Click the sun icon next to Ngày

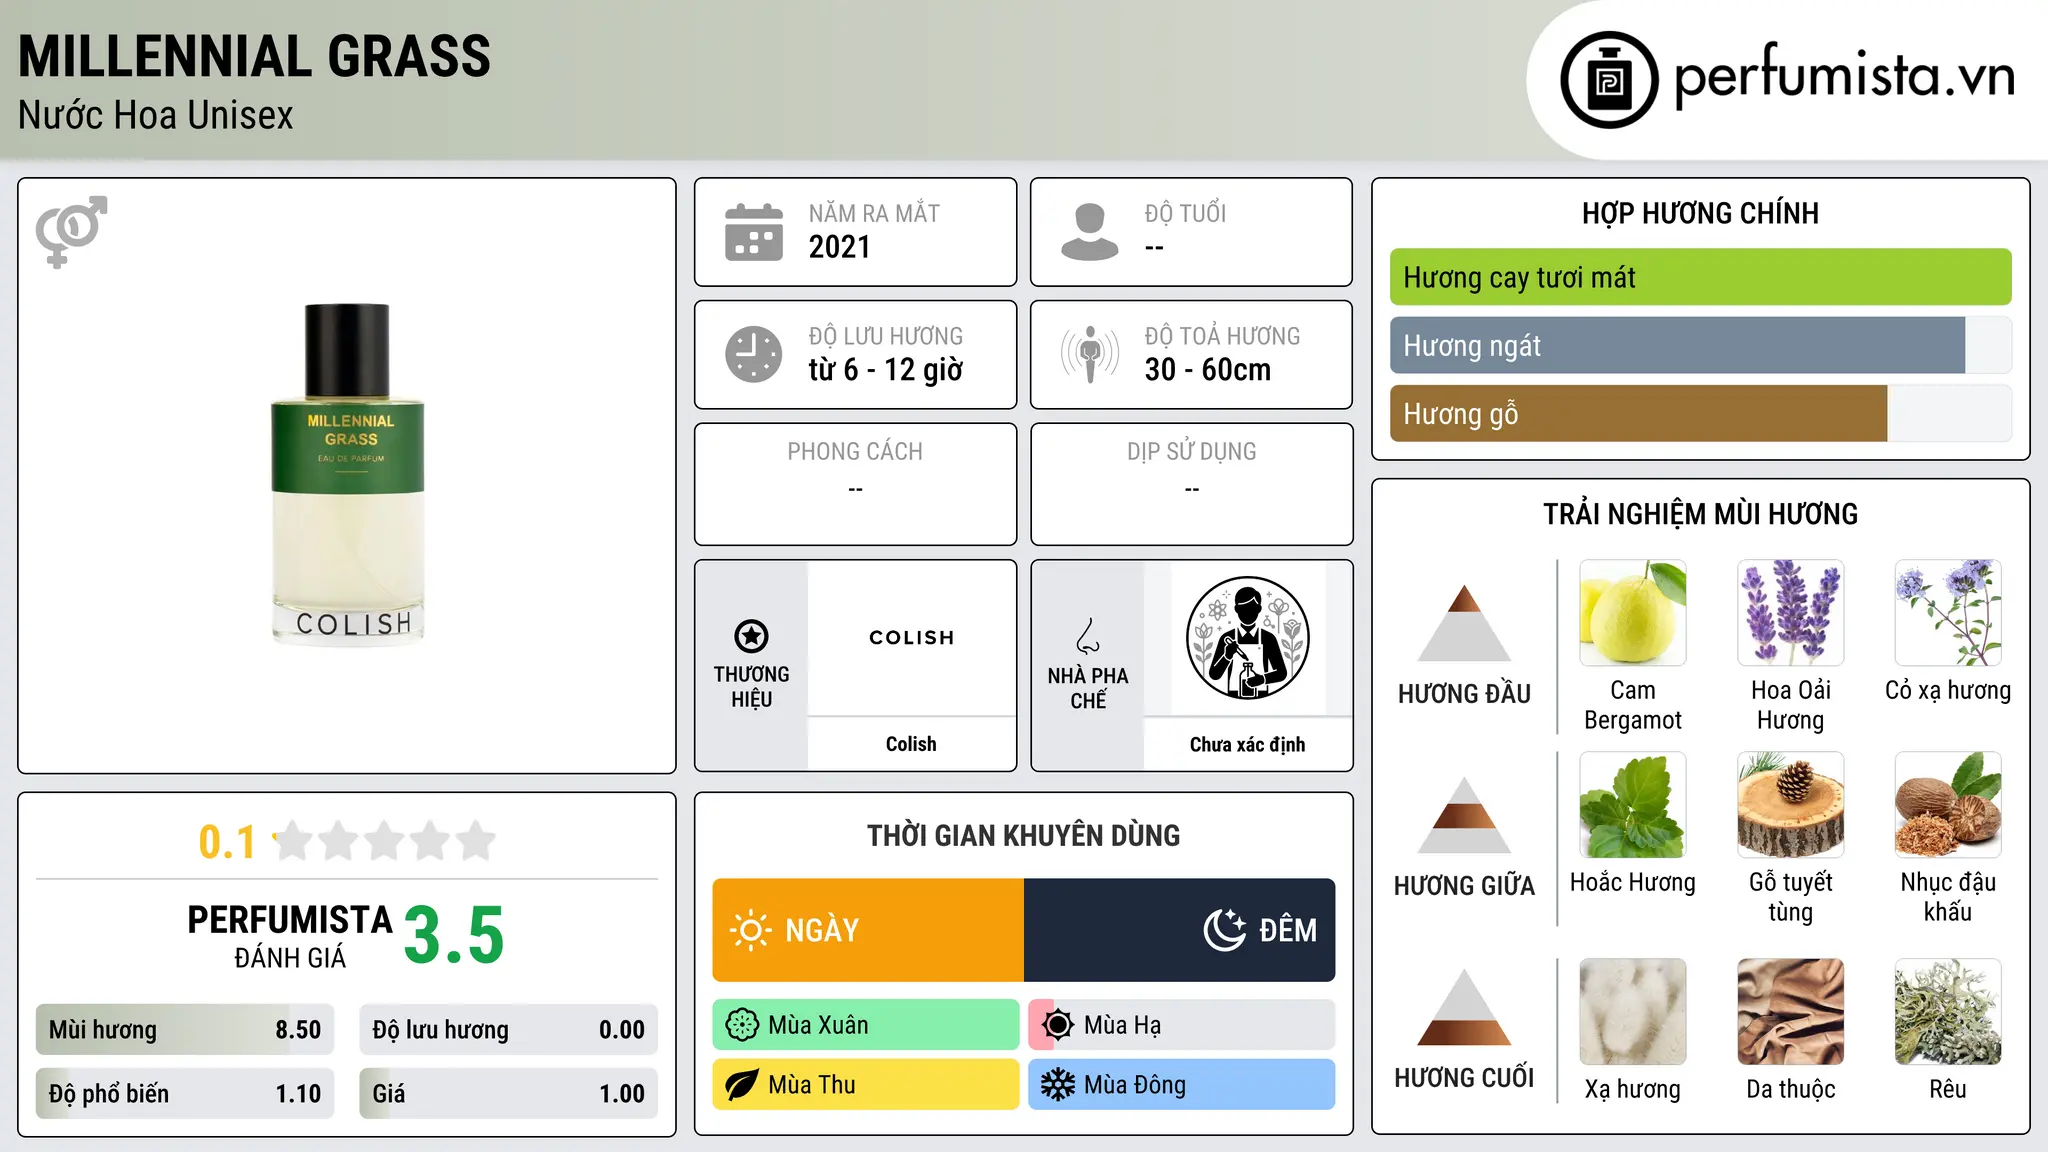[x=750, y=930]
